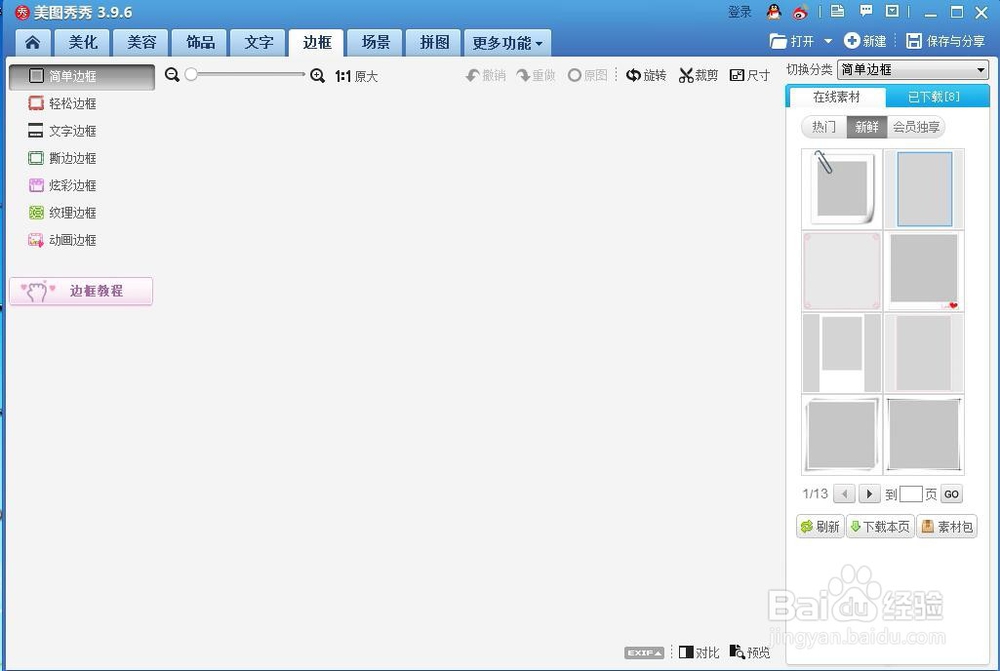The height and width of the screenshot is (671, 1000).
Task: Open the 尺寸 resize tool
Action: 748,75
